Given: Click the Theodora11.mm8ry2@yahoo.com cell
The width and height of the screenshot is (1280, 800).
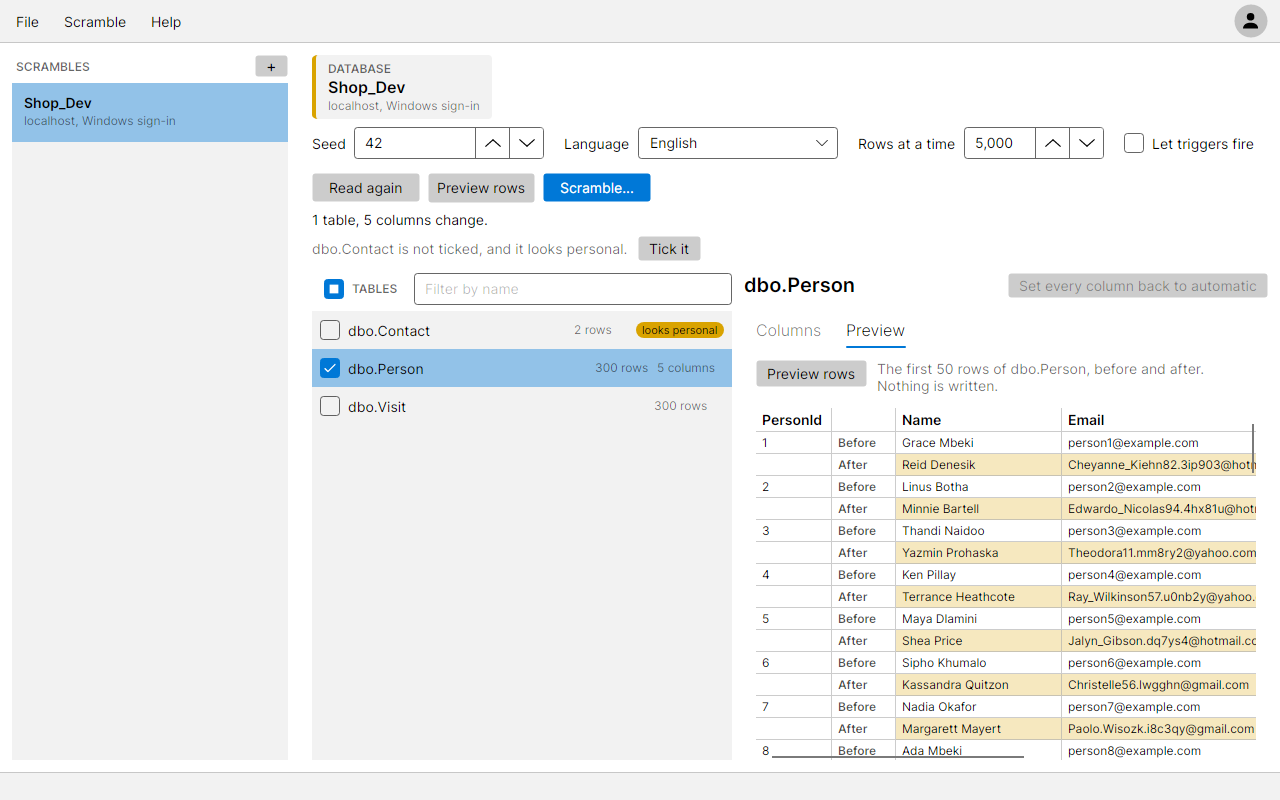Looking at the screenshot, I should [1159, 553].
